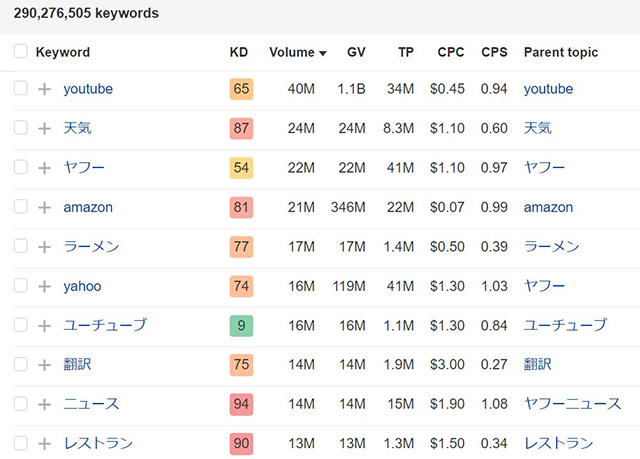Image resolution: width=640 pixels, height=459 pixels.
Task: Click the CPS column header
Action: pos(494,52)
